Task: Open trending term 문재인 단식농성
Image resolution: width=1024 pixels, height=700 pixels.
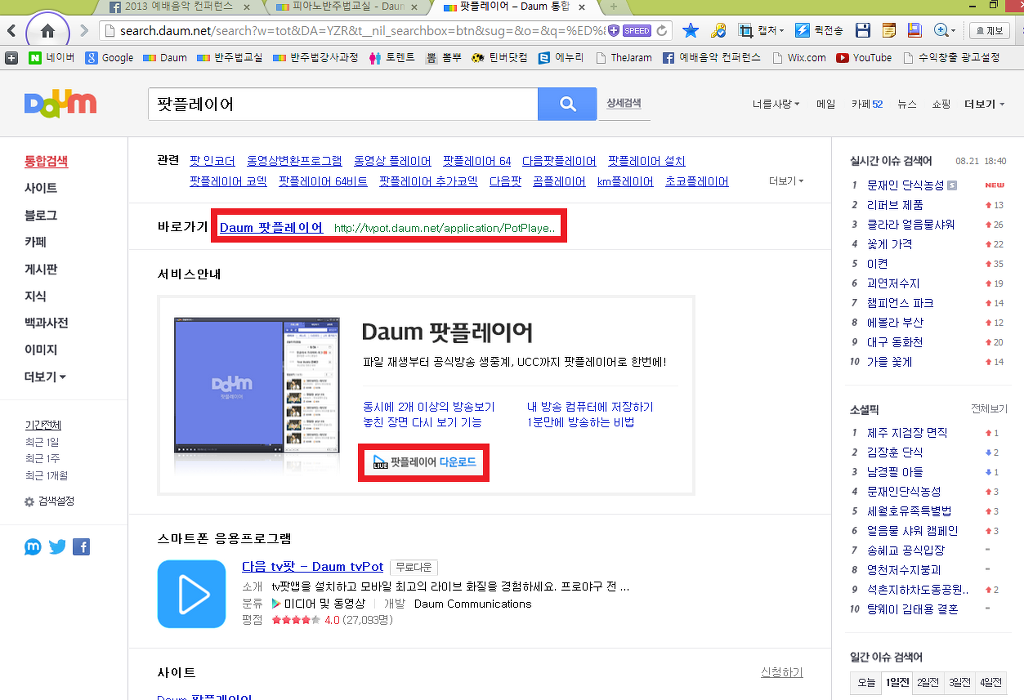Action: 905,185
